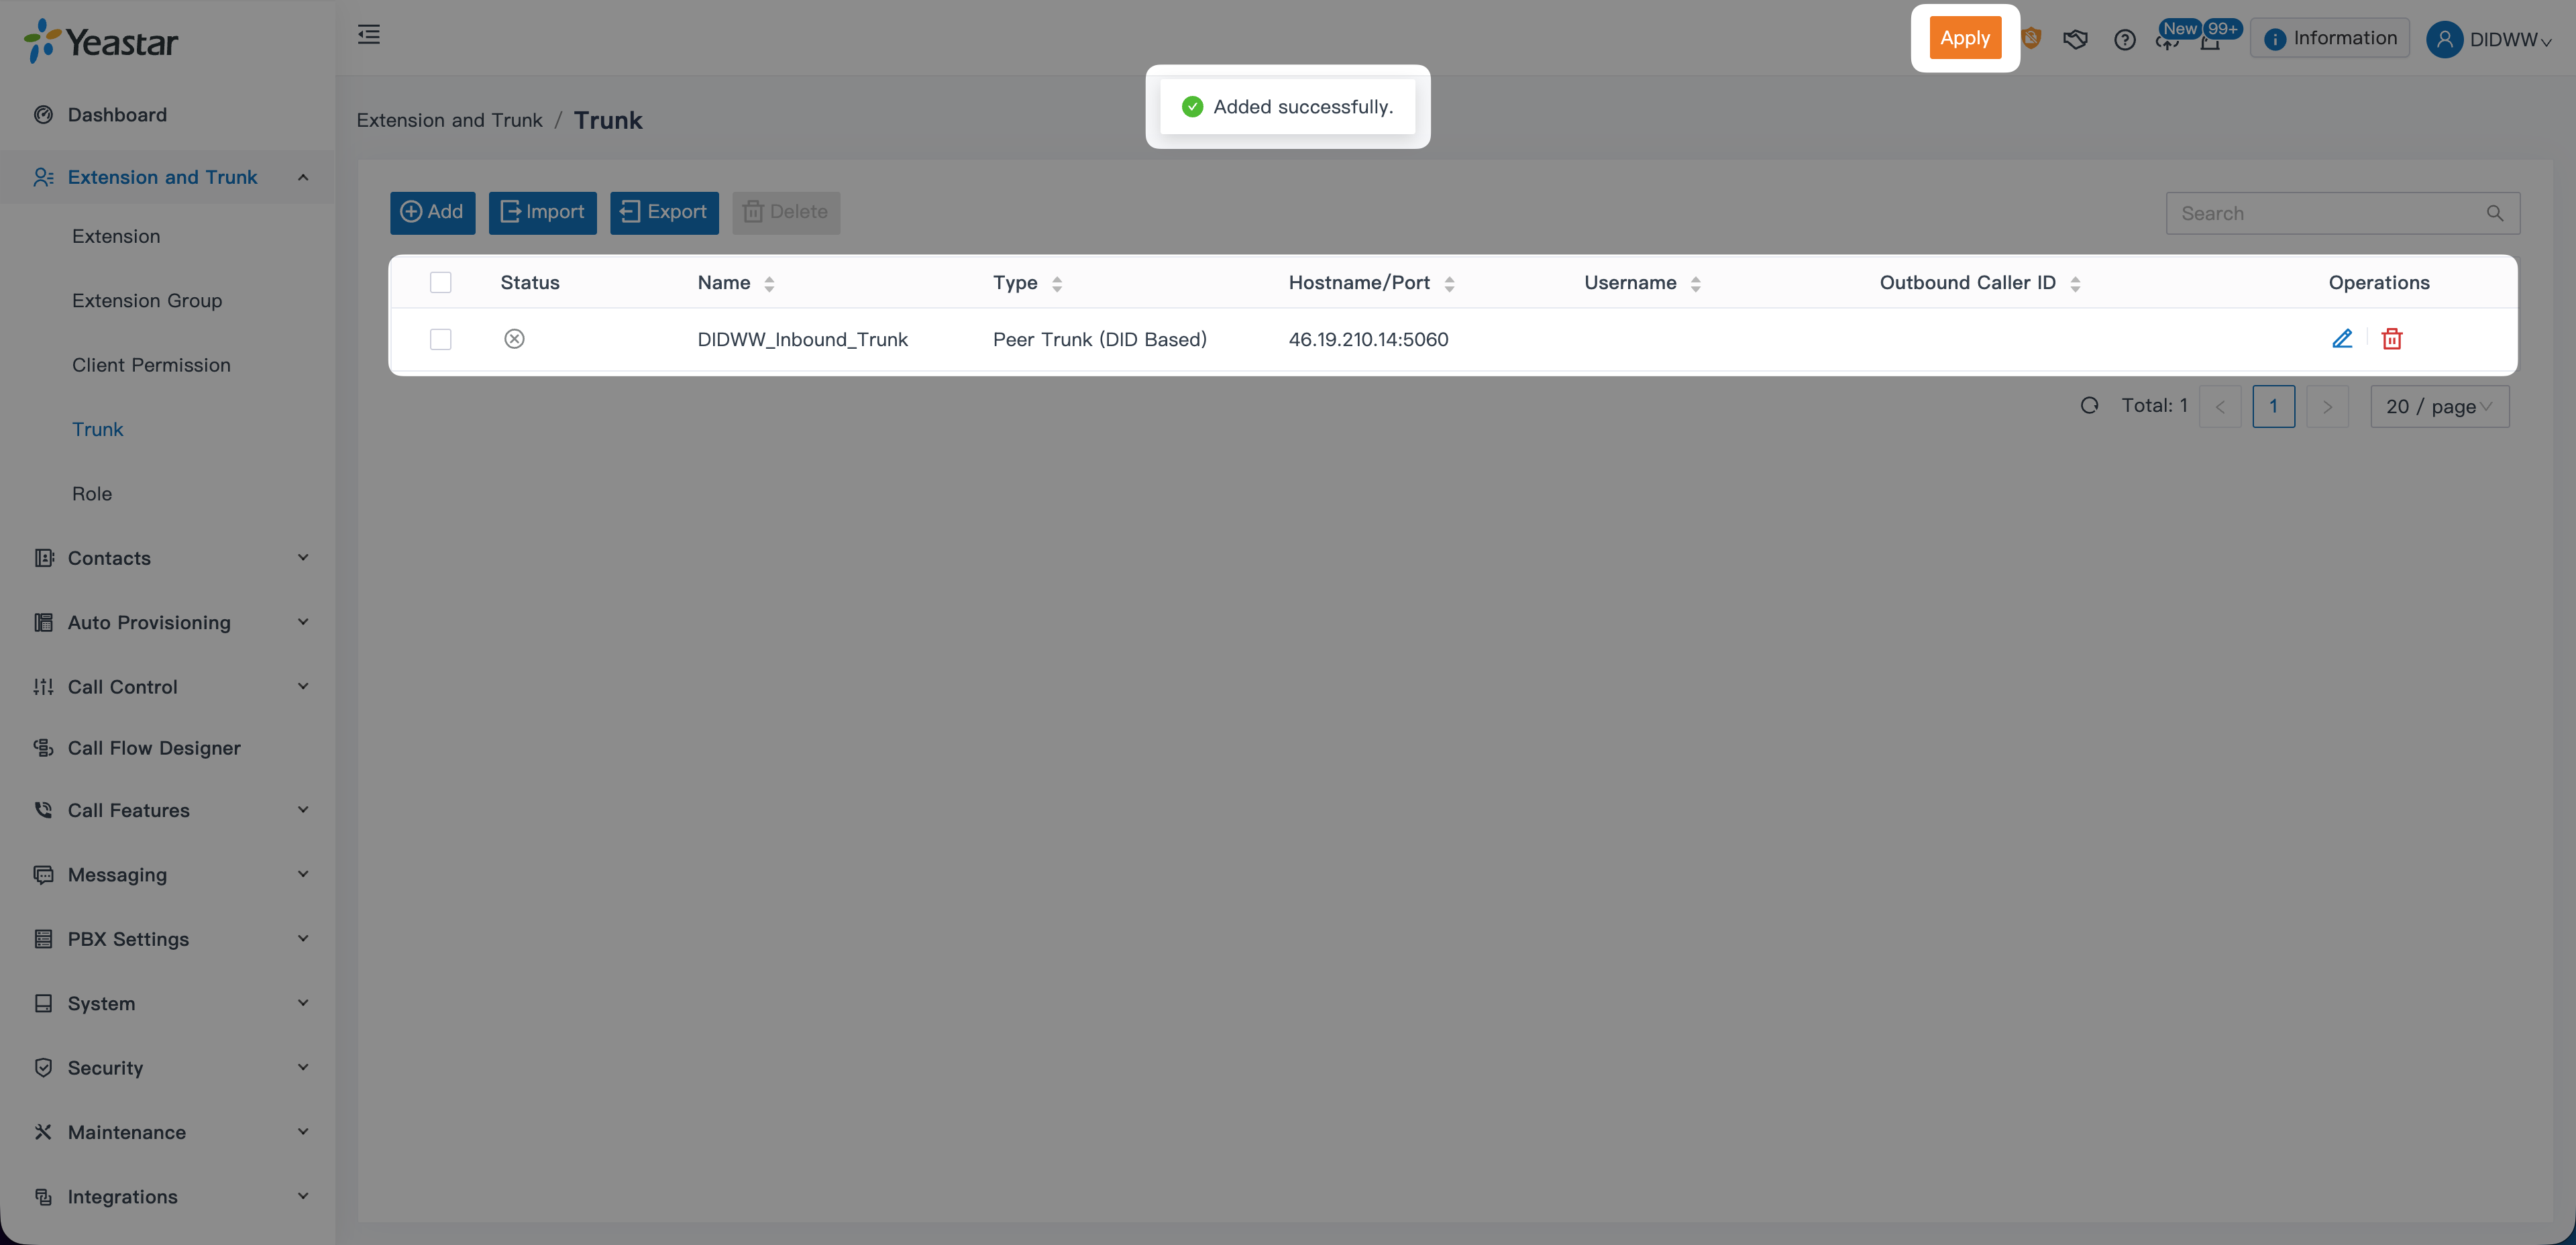Click the edit pencil icon for DIDWW_Inbound_Trunk
Screen dimensions: 2576x1245
point(2341,339)
